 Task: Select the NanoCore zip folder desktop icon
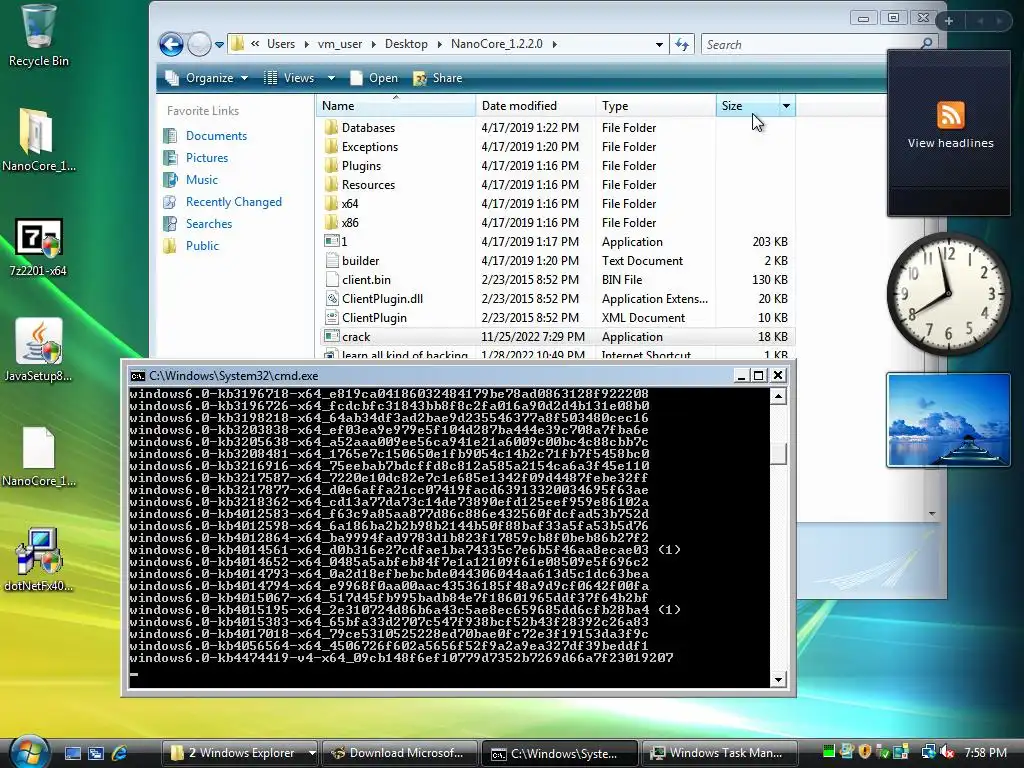click(x=38, y=140)
